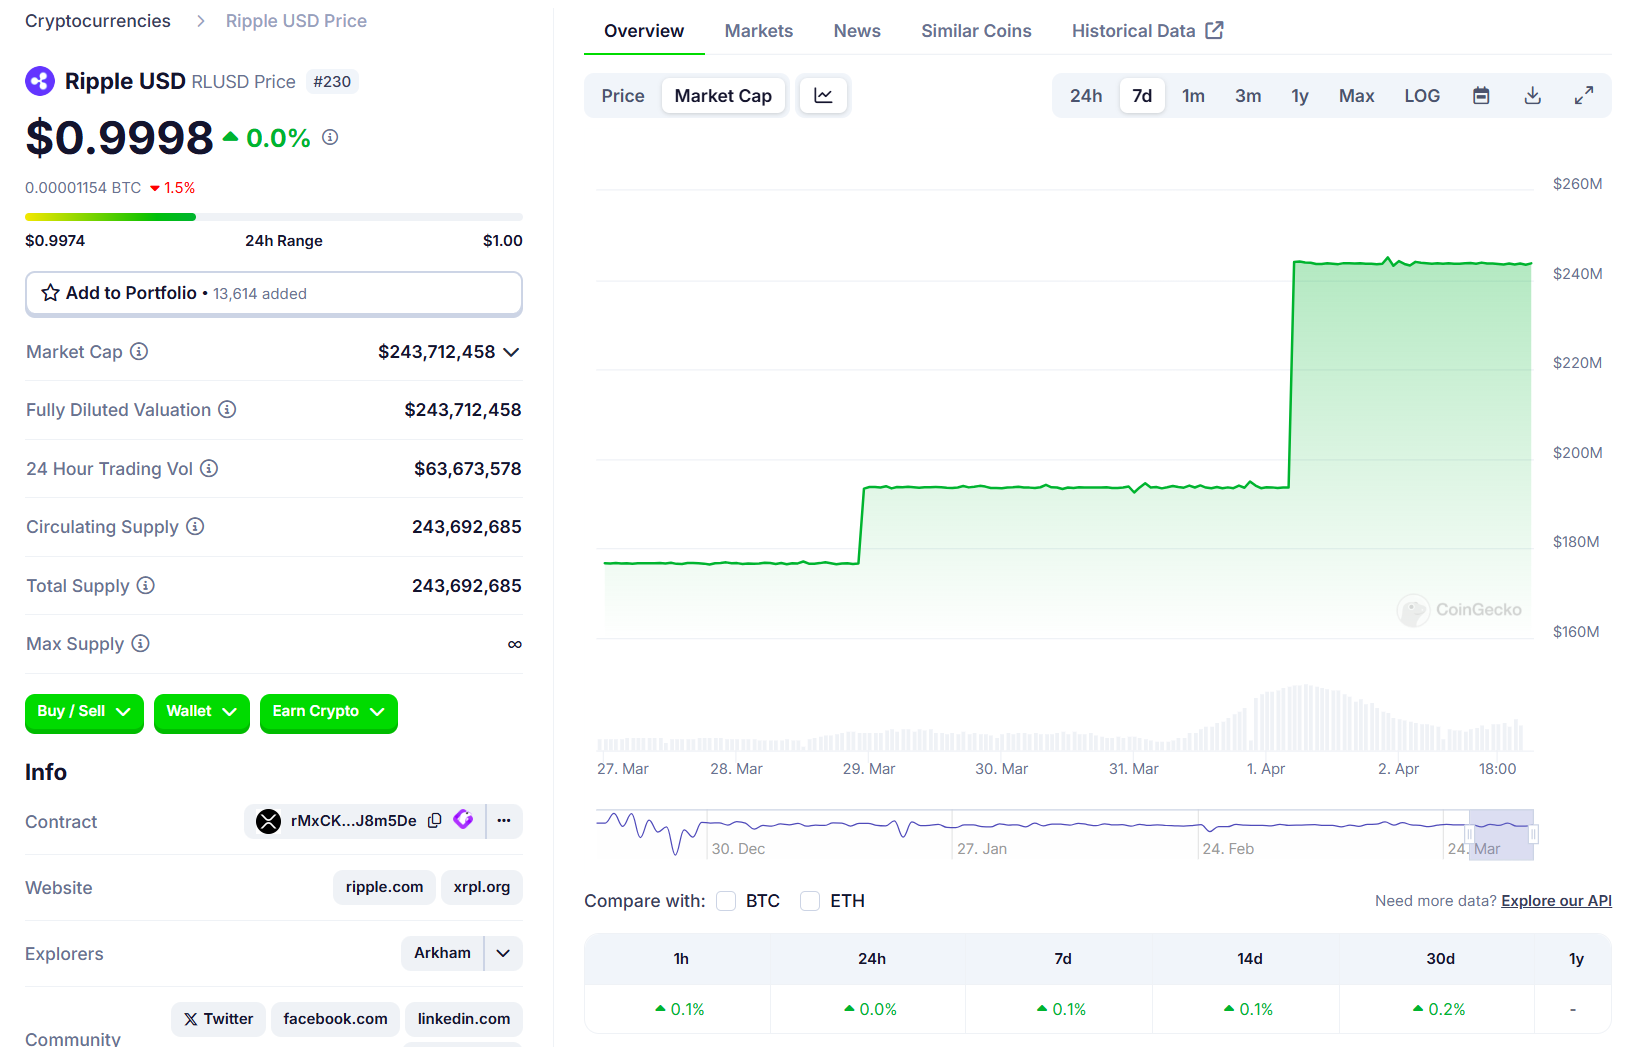Viewport: 1639px width, 1047px height.
Task: Switch to the Markets tab
Action: click(758, 31)
